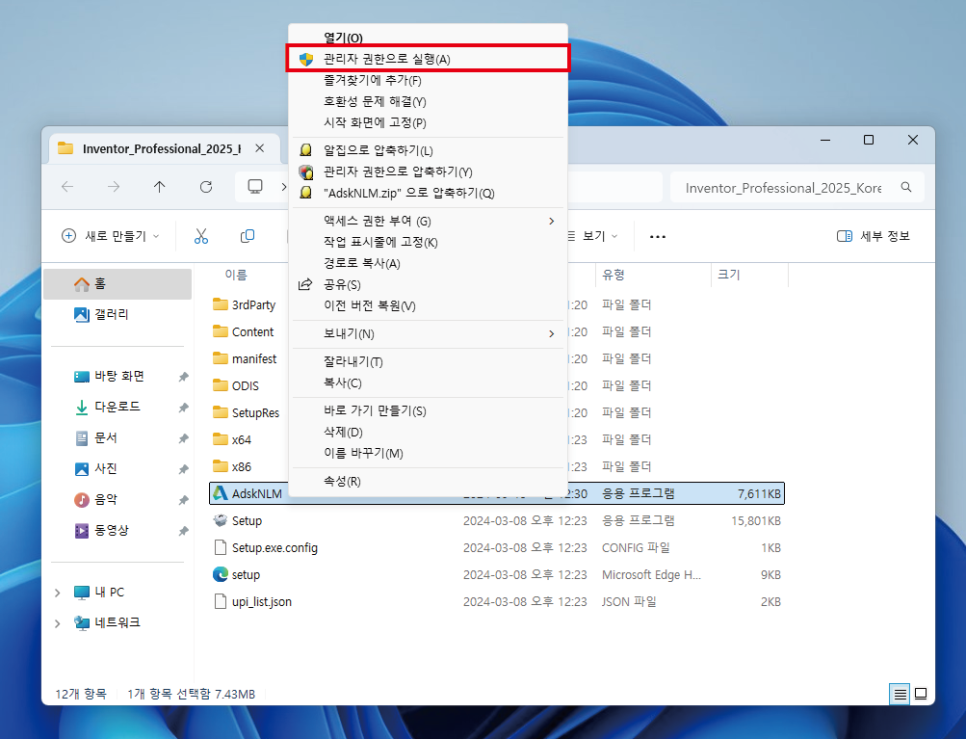Click pin icon next to 다운로드
The height and width of the screenshot is (739, 966).
(x=183, y=408)
